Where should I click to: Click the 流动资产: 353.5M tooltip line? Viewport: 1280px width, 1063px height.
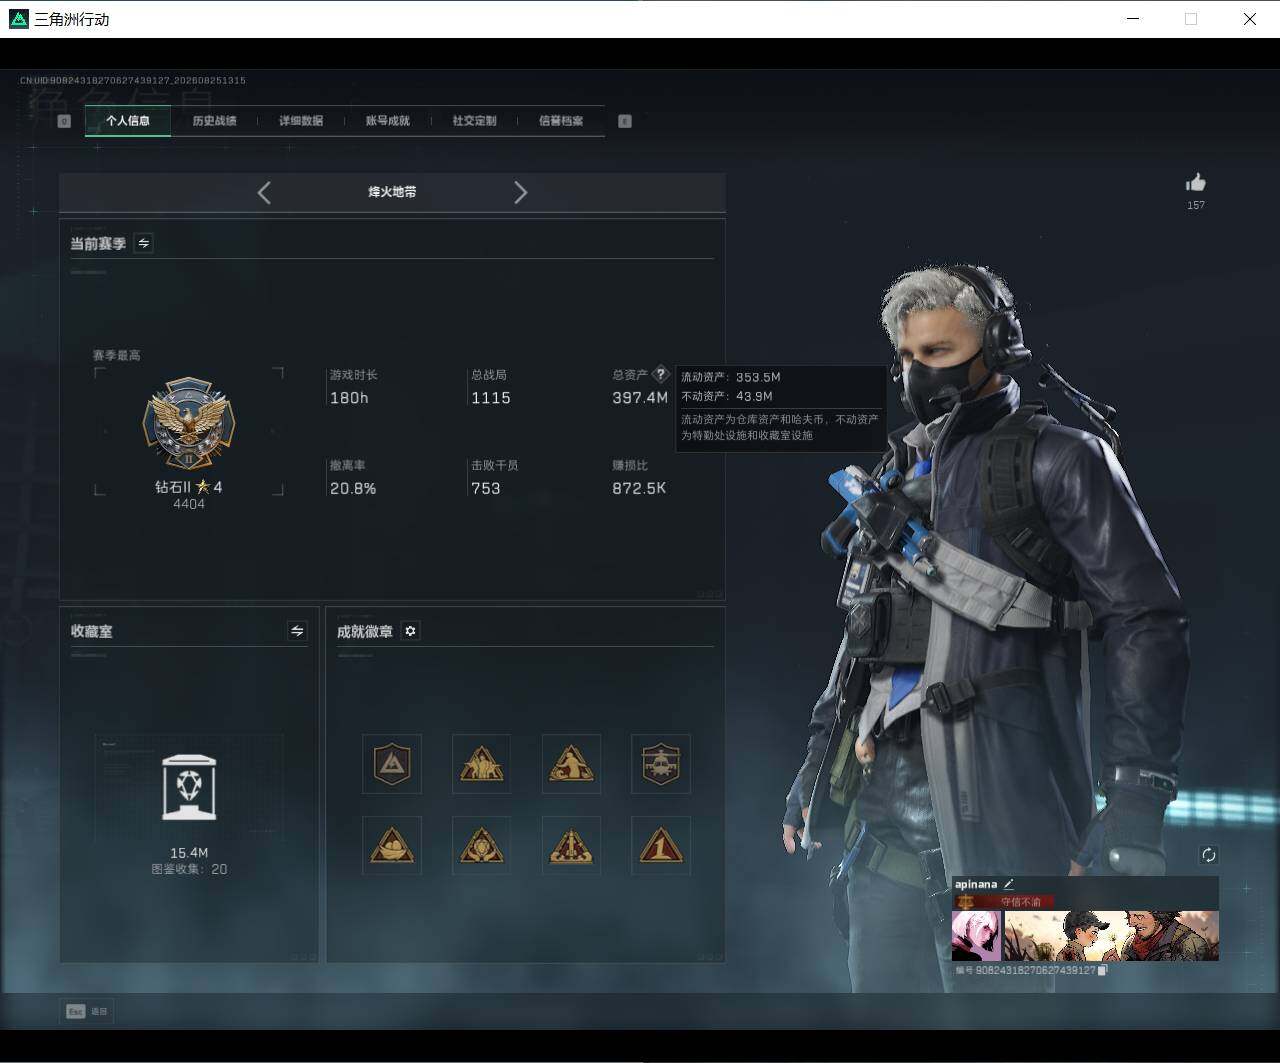click(x=731, y=377)
